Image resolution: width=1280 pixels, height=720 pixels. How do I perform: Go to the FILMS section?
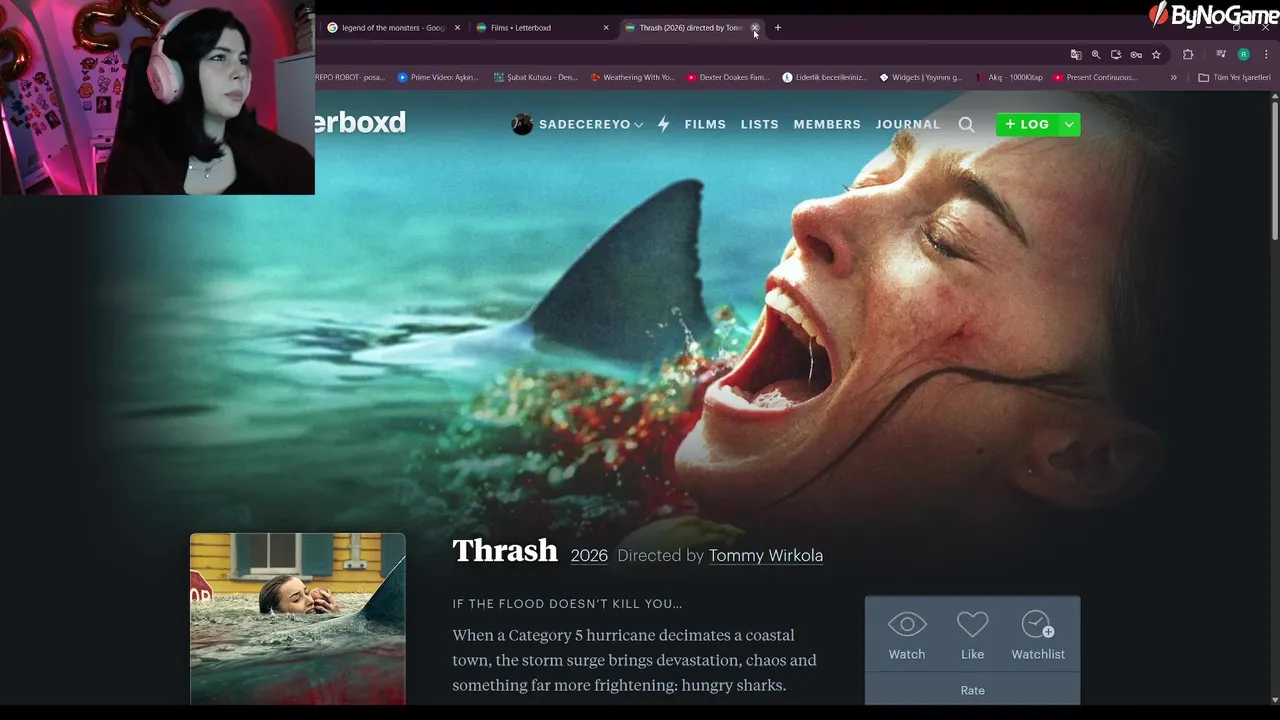click(x=705, y=124)
